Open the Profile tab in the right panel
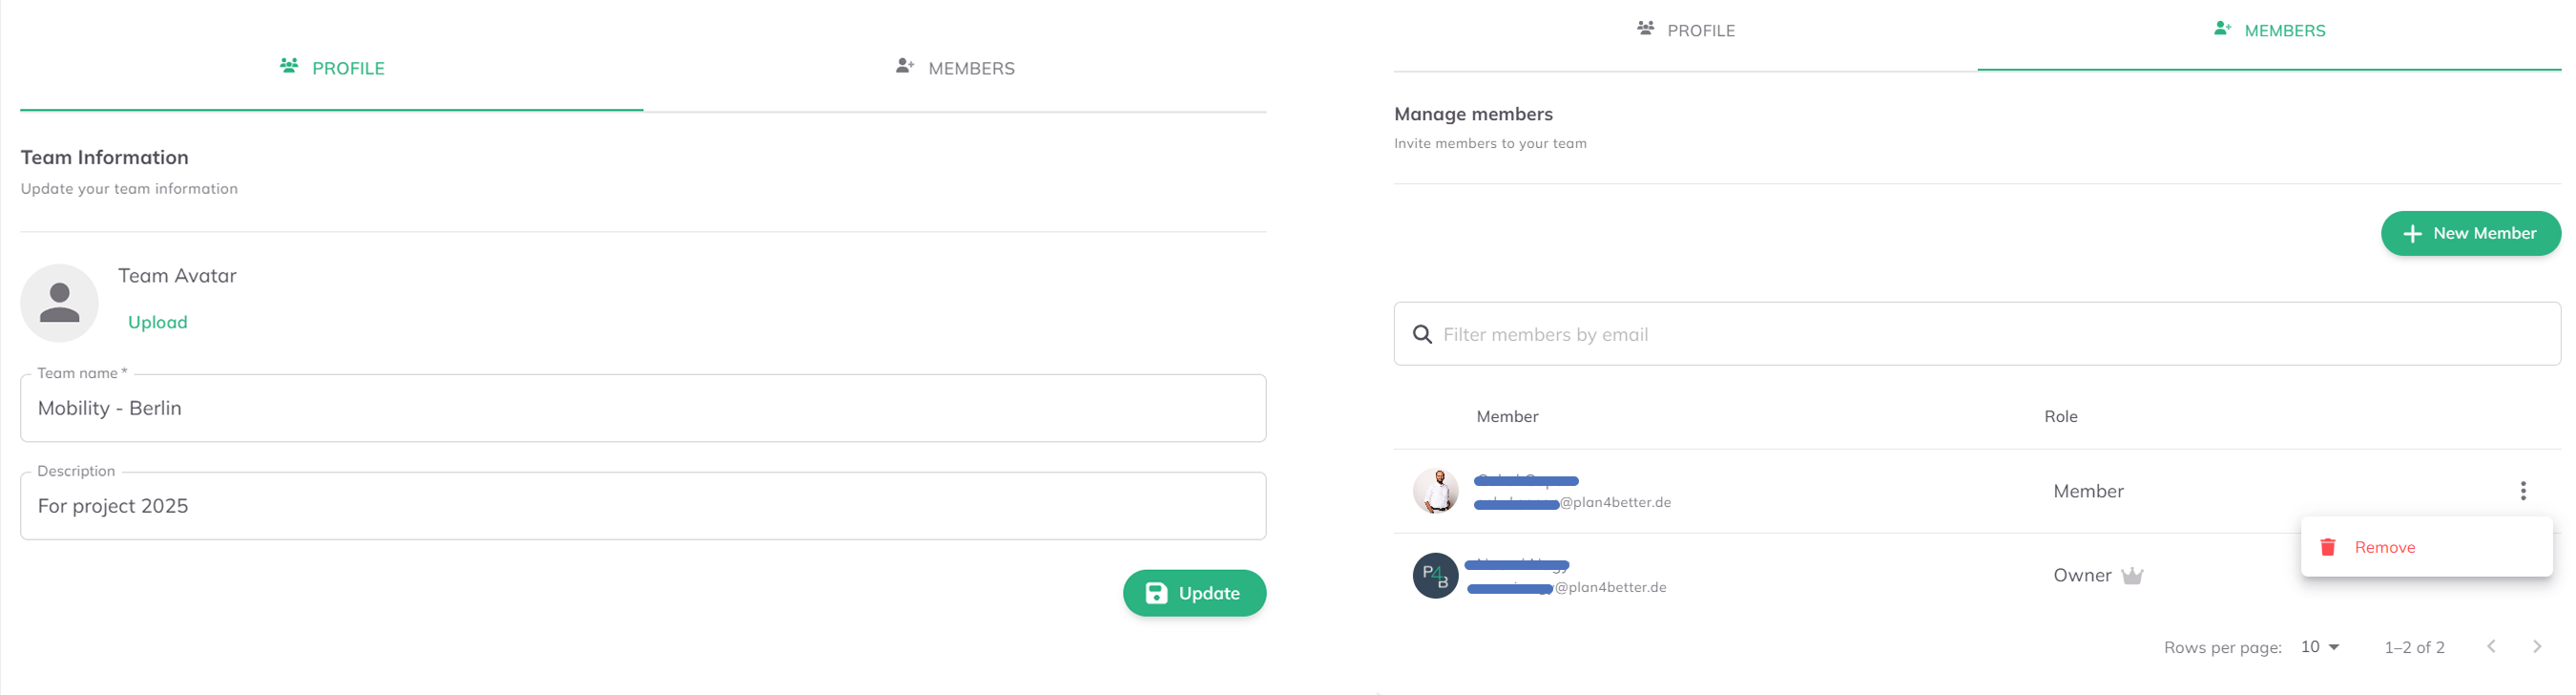Screen dimensions: 2576x695 (1685, 31)
